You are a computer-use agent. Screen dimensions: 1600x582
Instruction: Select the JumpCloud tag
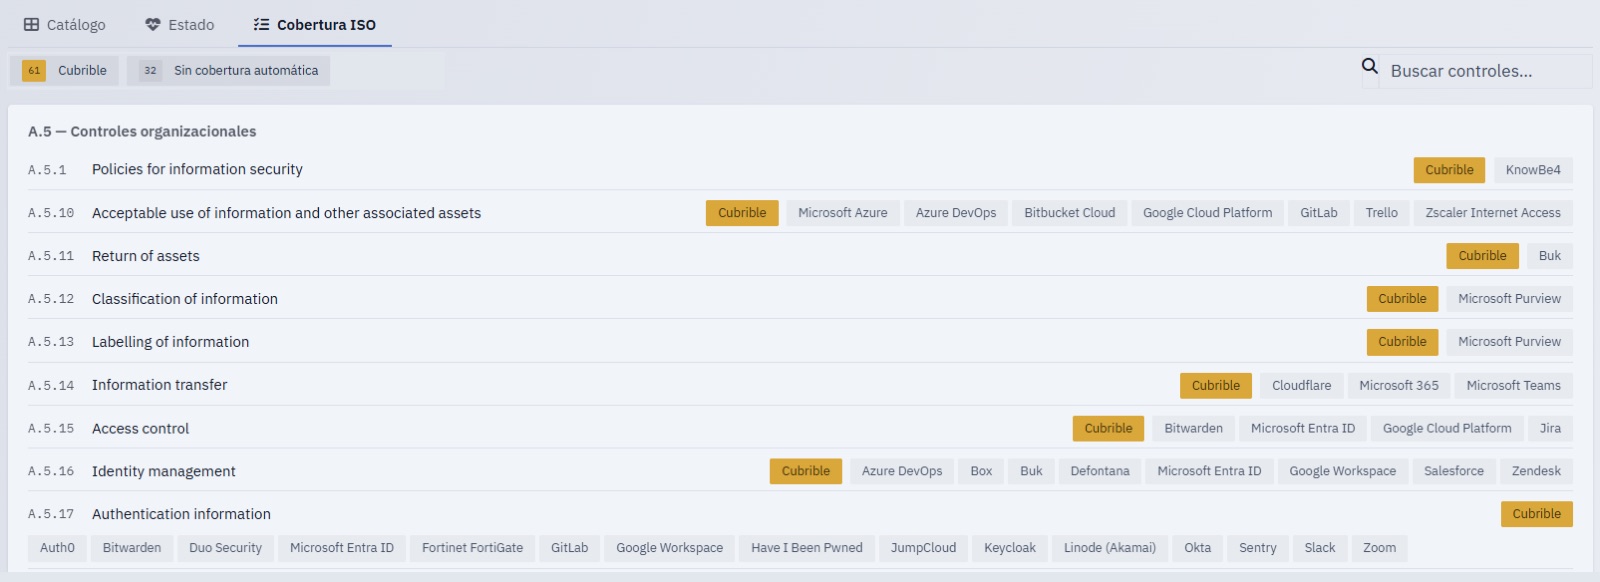click(923, 548)
